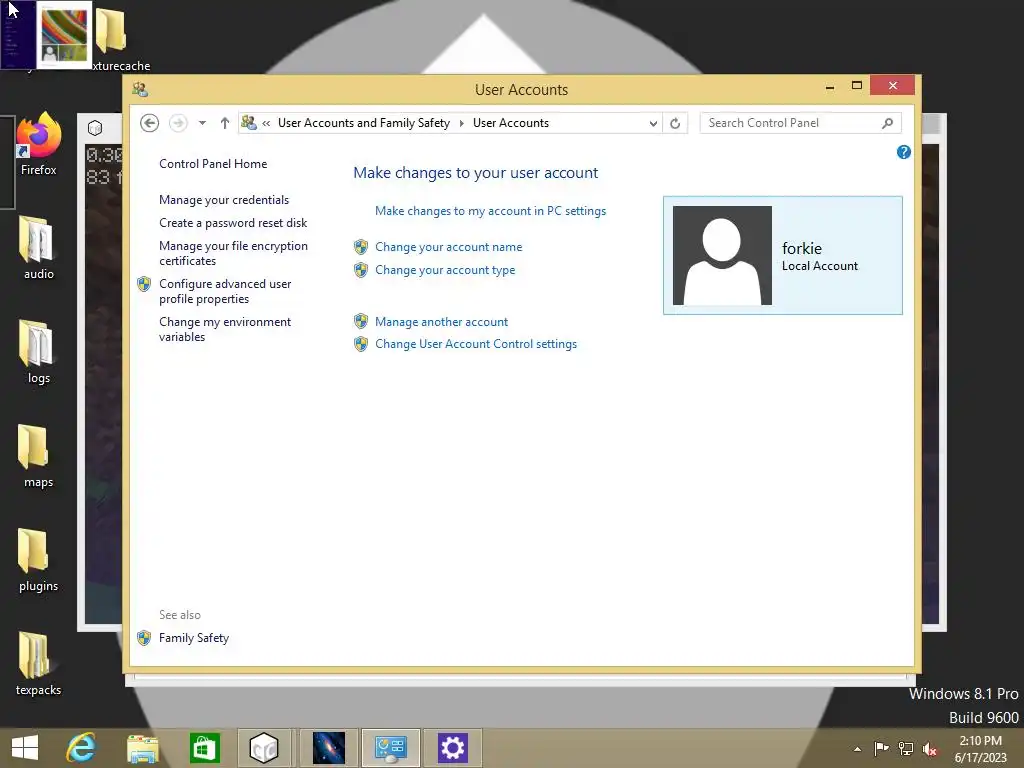Show hidden system tray icons
1024x768 pixels.
857,749
